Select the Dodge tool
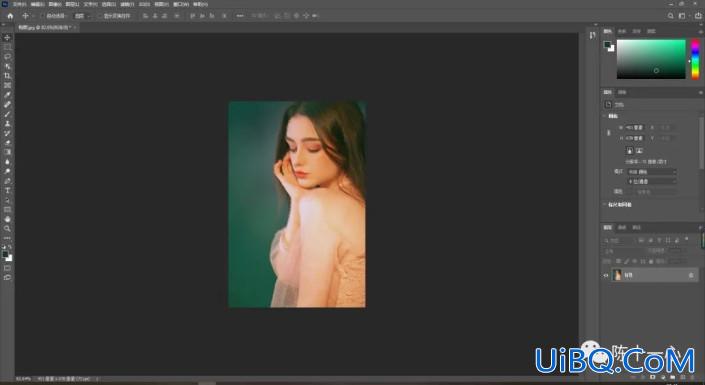This screenshot has width=705, height=385. (x=7, y=171)
